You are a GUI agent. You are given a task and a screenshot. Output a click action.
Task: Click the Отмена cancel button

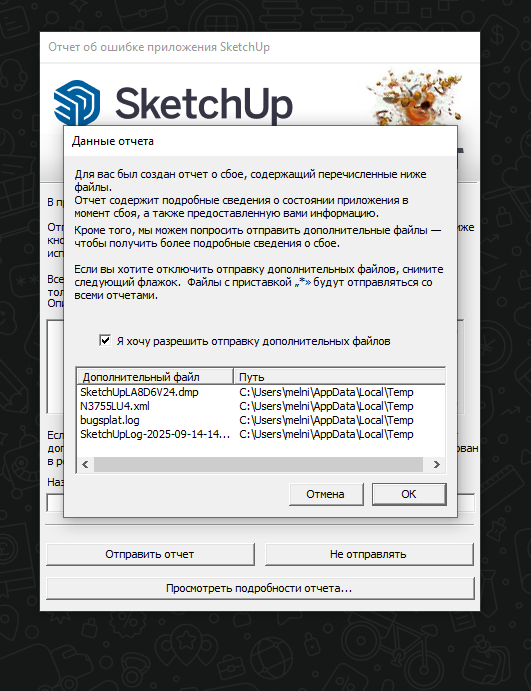326,494
